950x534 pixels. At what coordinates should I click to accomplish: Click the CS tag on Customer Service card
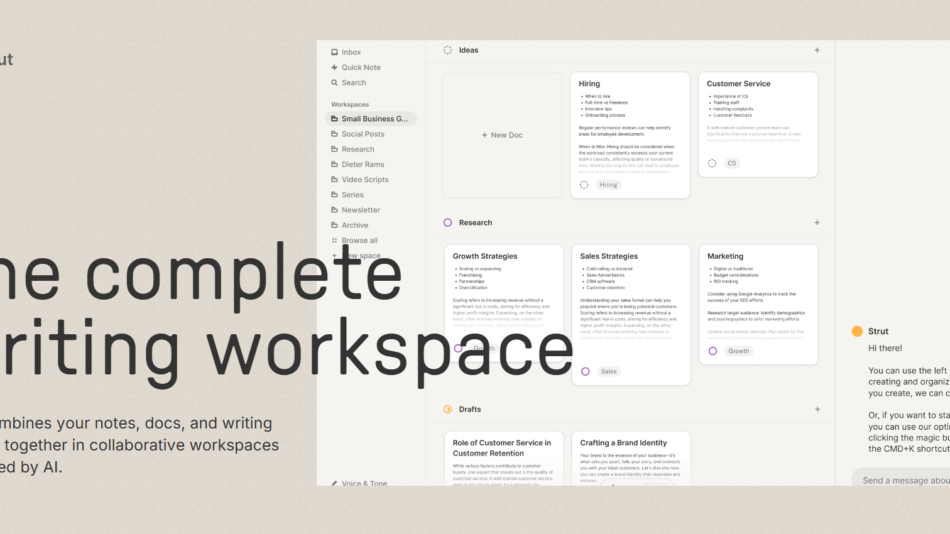tap(731, 163)
